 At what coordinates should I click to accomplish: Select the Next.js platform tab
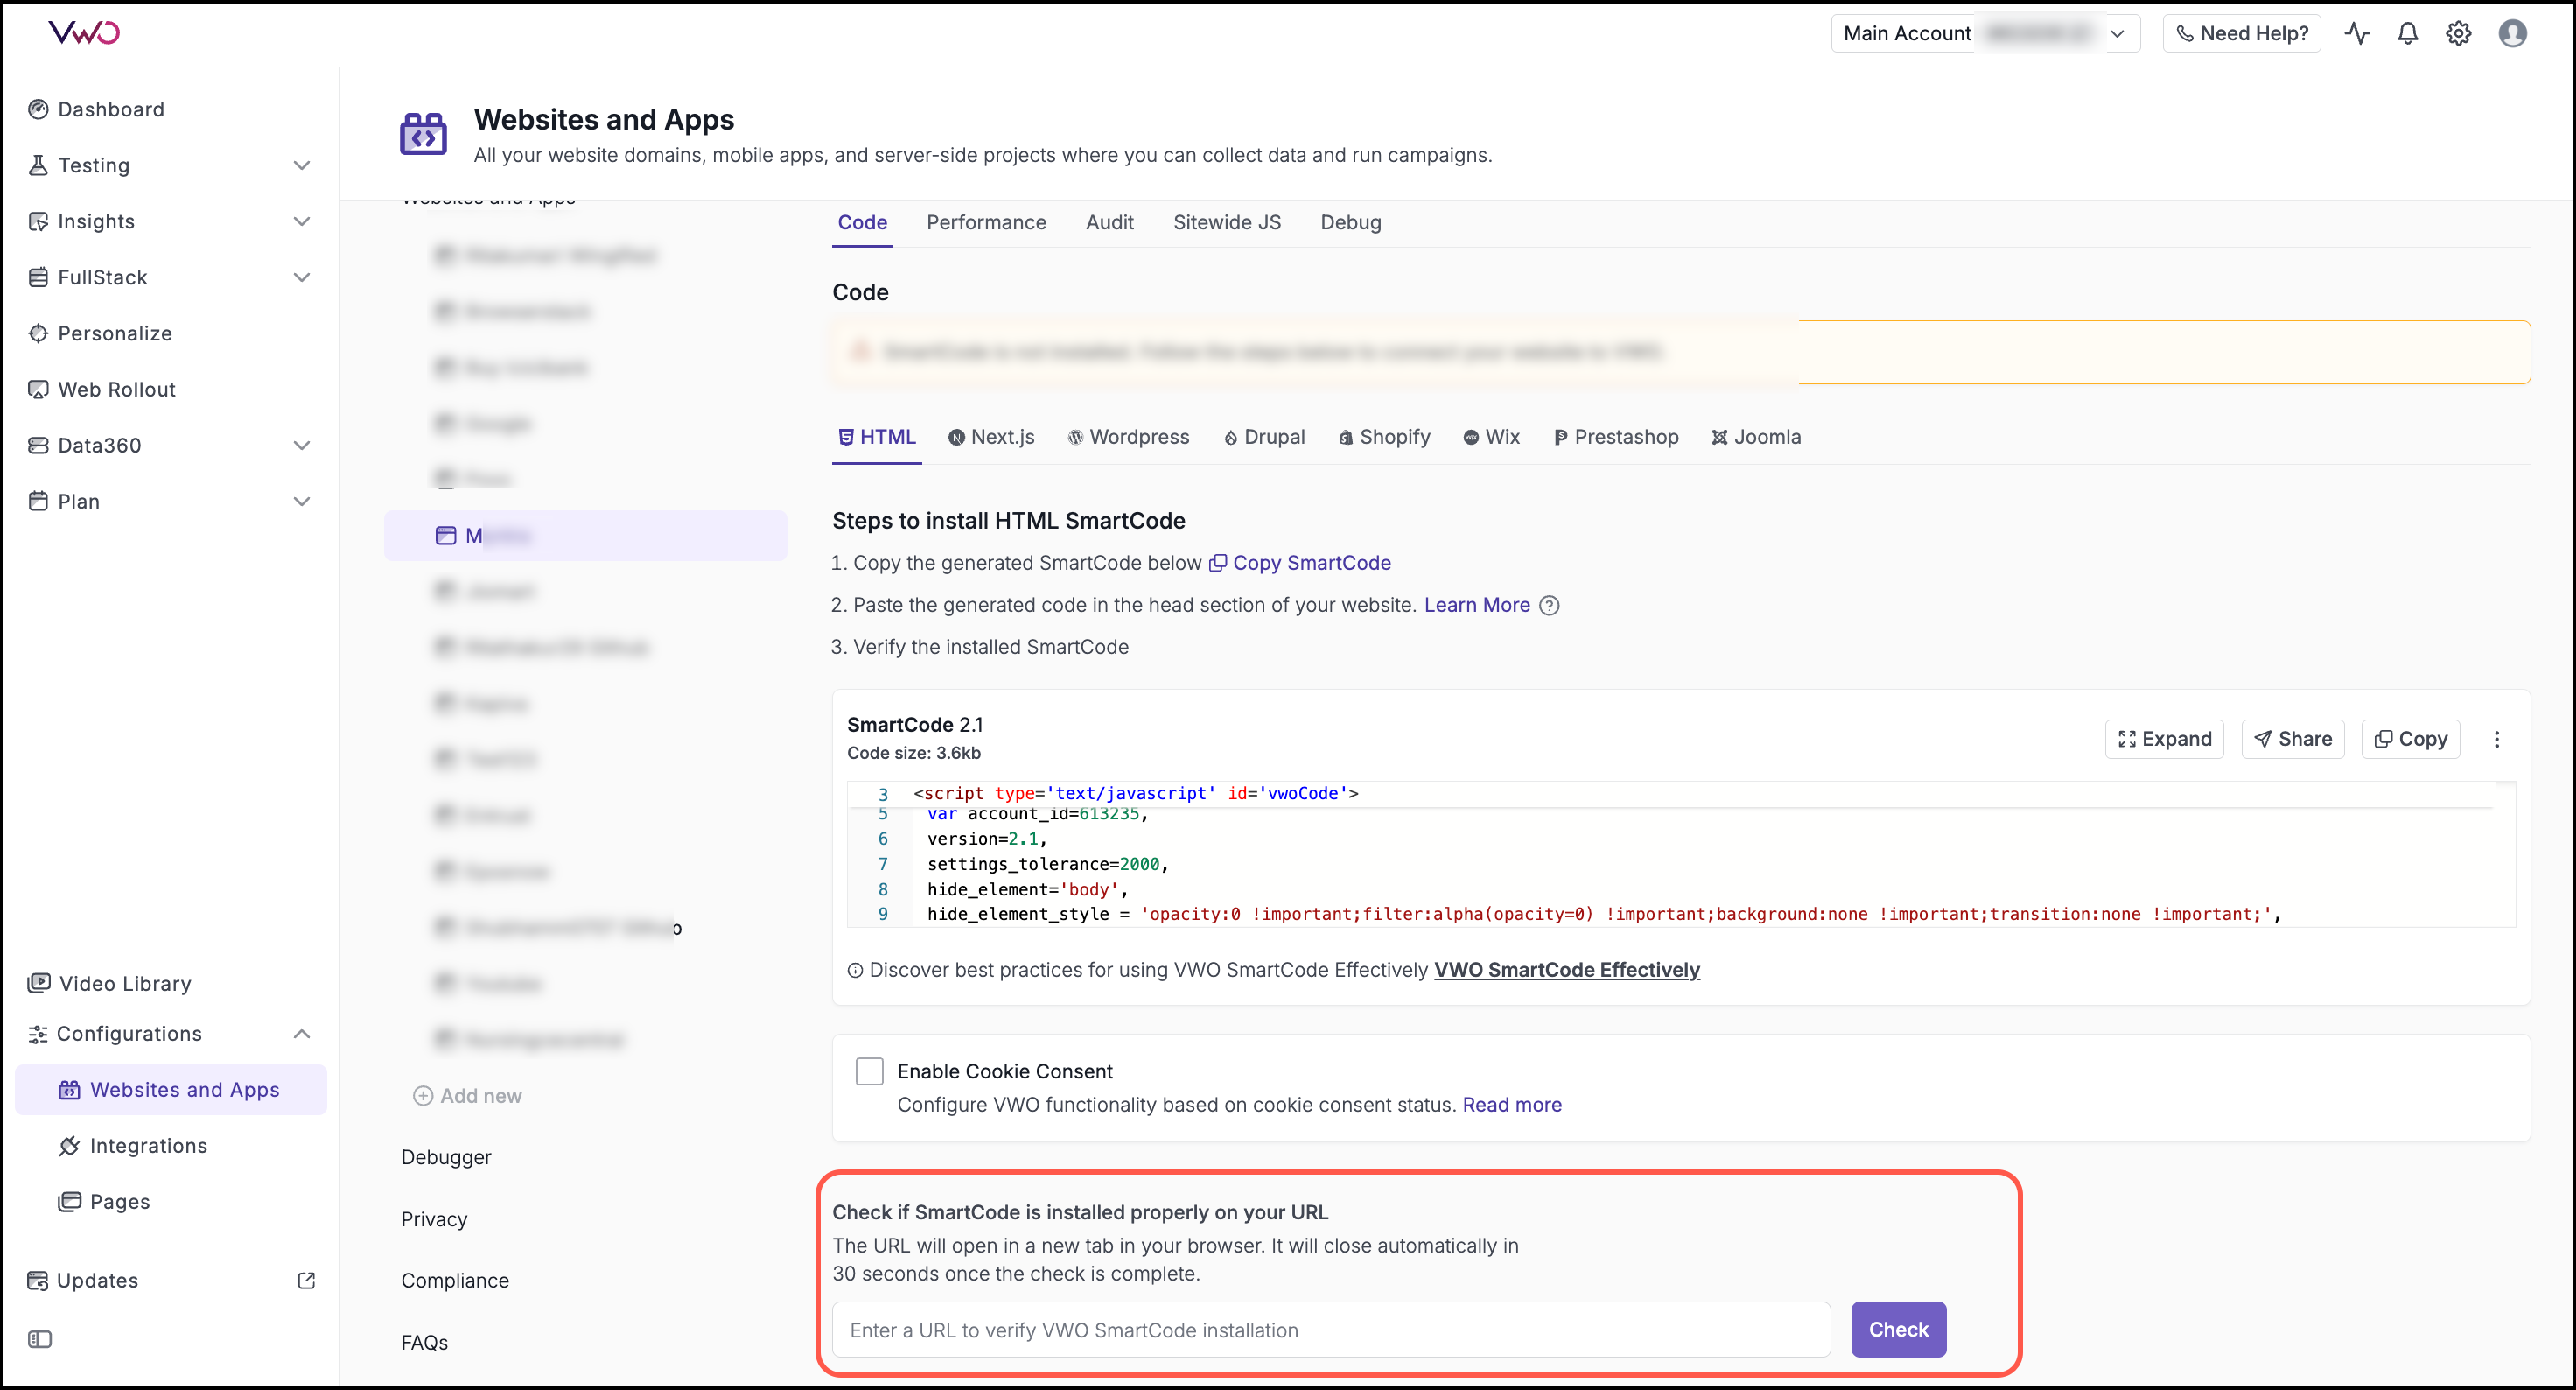point(991,437)
